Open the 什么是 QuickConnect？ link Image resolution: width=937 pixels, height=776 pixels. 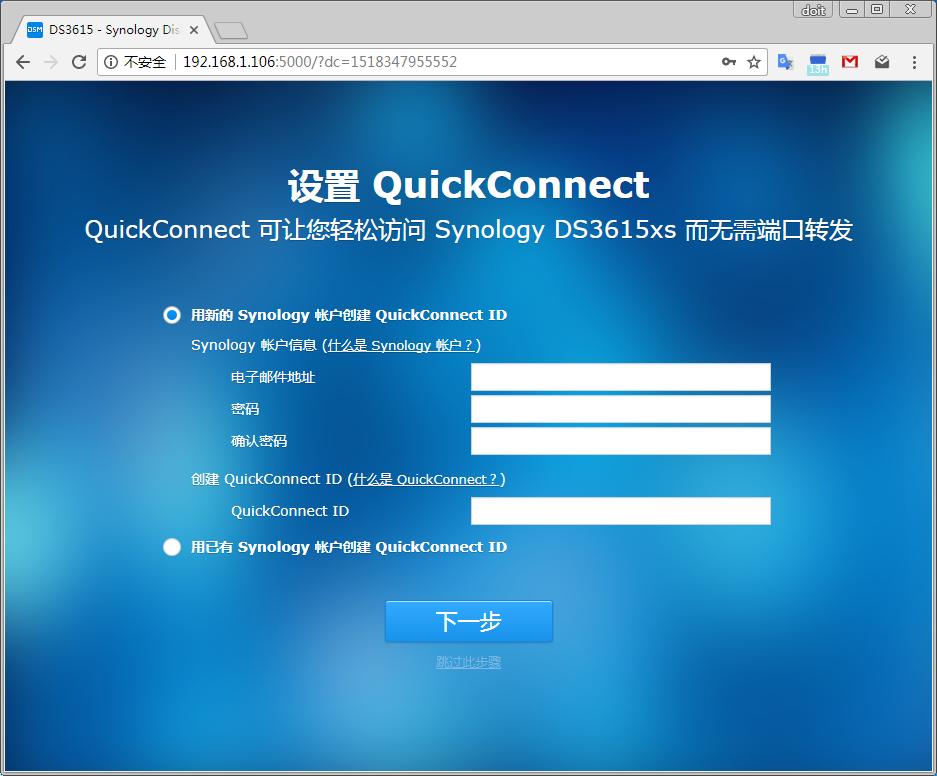click(x=426, y=479)
